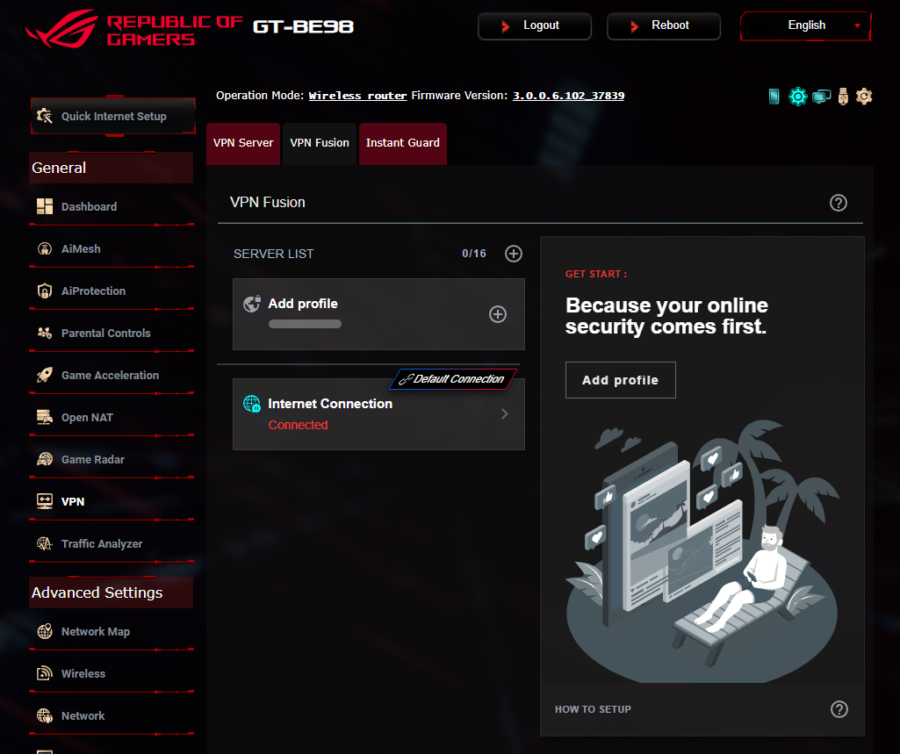The width and height of the screenshot is (900, 754).
Task: Open Network Map under Advanced Settings
Action: [x=111, y=632]
